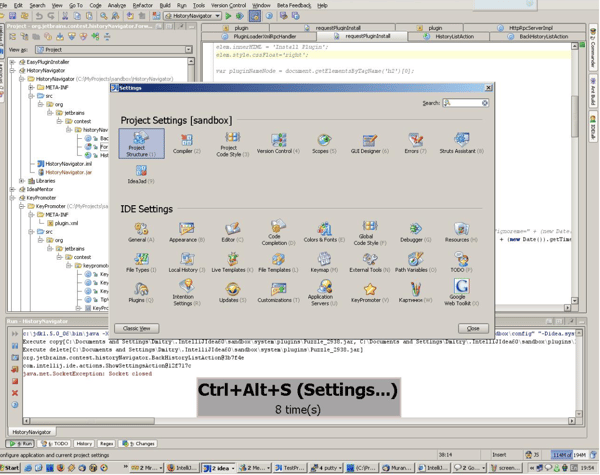Expand IdeaMentor tree node

coord(13,189)
